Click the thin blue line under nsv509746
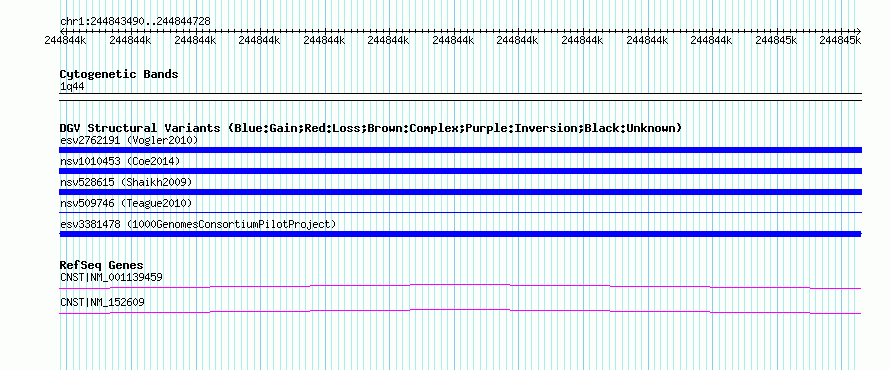890x370 pixels. pos(460,213)
